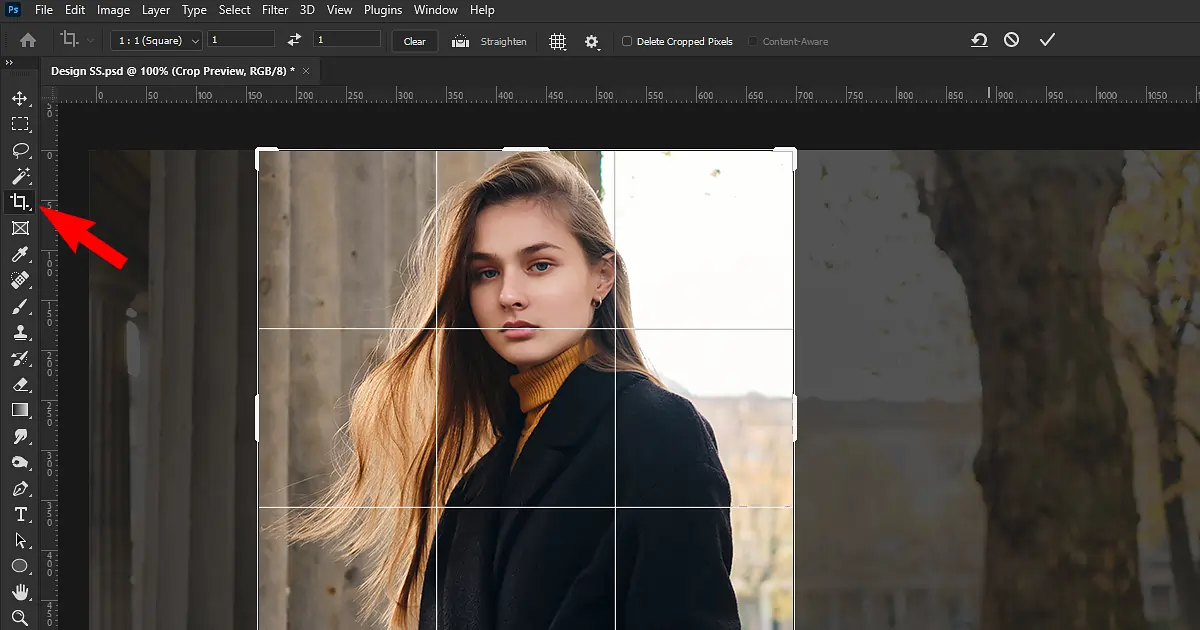This screenshot has width=1200, height=630.
Task: Choose the Clone Stamp tool
Action: tap(19, 333)
